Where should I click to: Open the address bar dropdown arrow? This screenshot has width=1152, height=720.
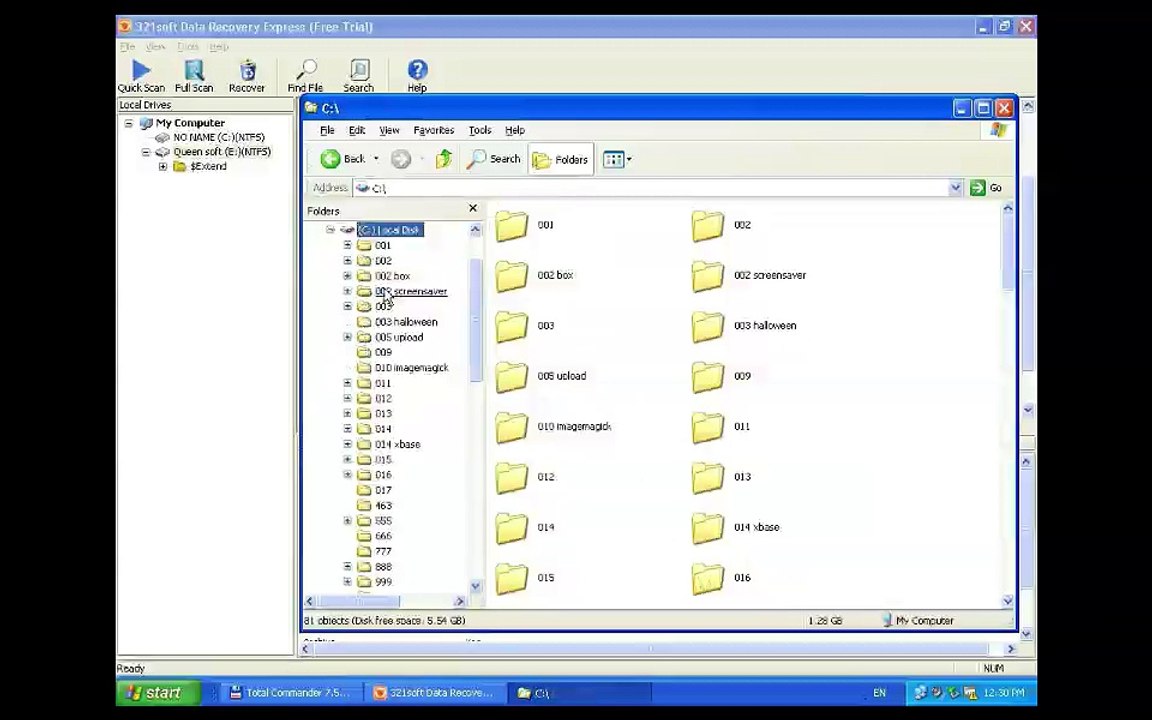tap(955, 188)
